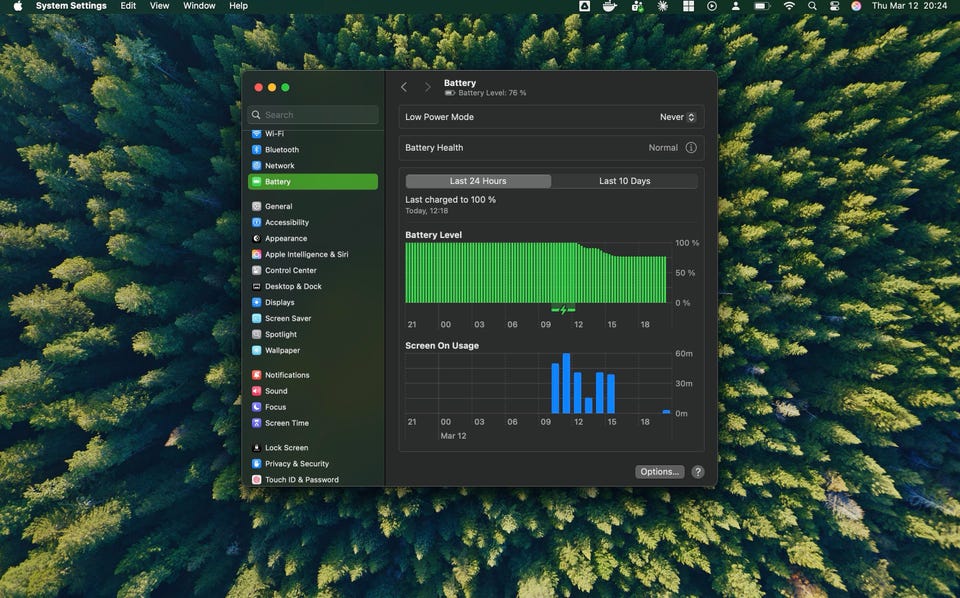Go back using the left chevron
This screenshot has height=598, width=960.
coord(404,88)
